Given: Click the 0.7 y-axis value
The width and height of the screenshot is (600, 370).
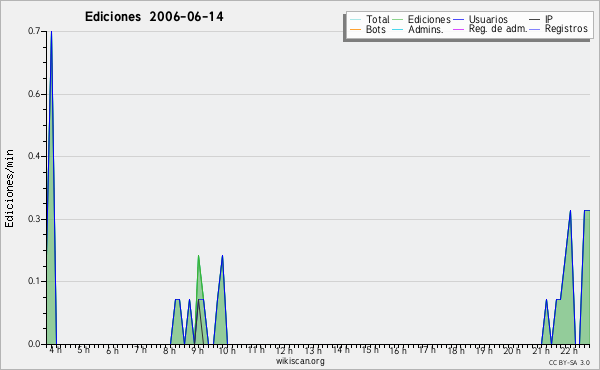Looking at the screenshot, I should [34, 31].
